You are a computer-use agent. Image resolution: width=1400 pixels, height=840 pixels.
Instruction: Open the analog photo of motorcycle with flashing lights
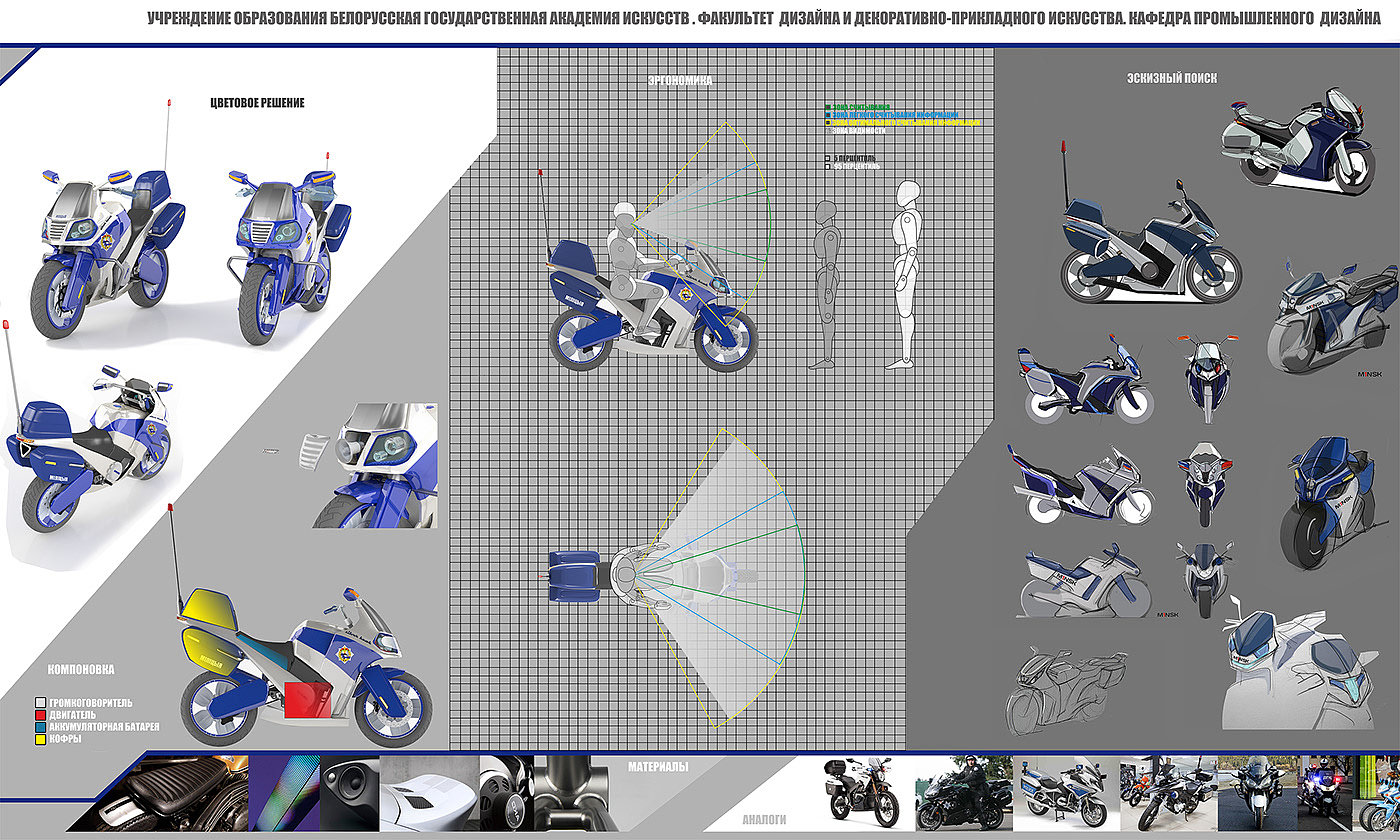1327,793
